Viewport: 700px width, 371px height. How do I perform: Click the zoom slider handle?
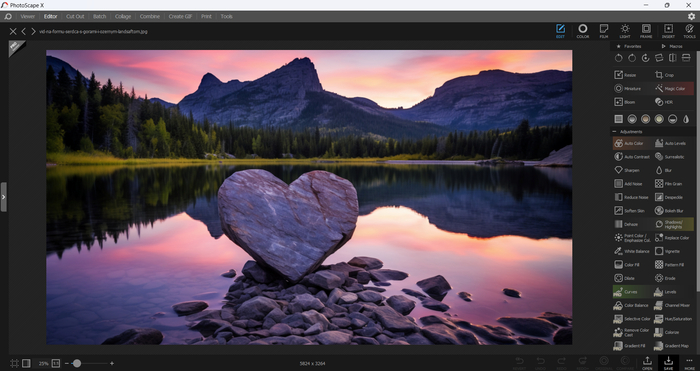(77, 363)
